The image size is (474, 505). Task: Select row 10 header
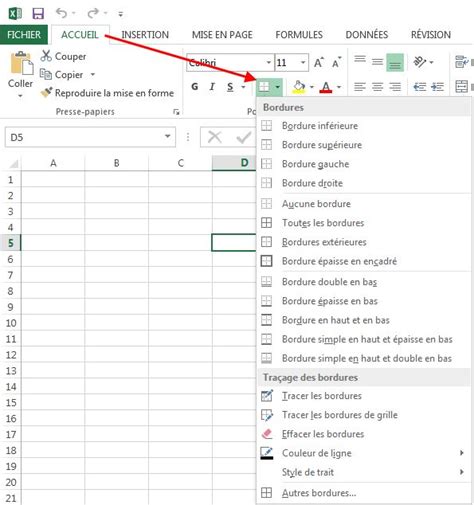11,323
